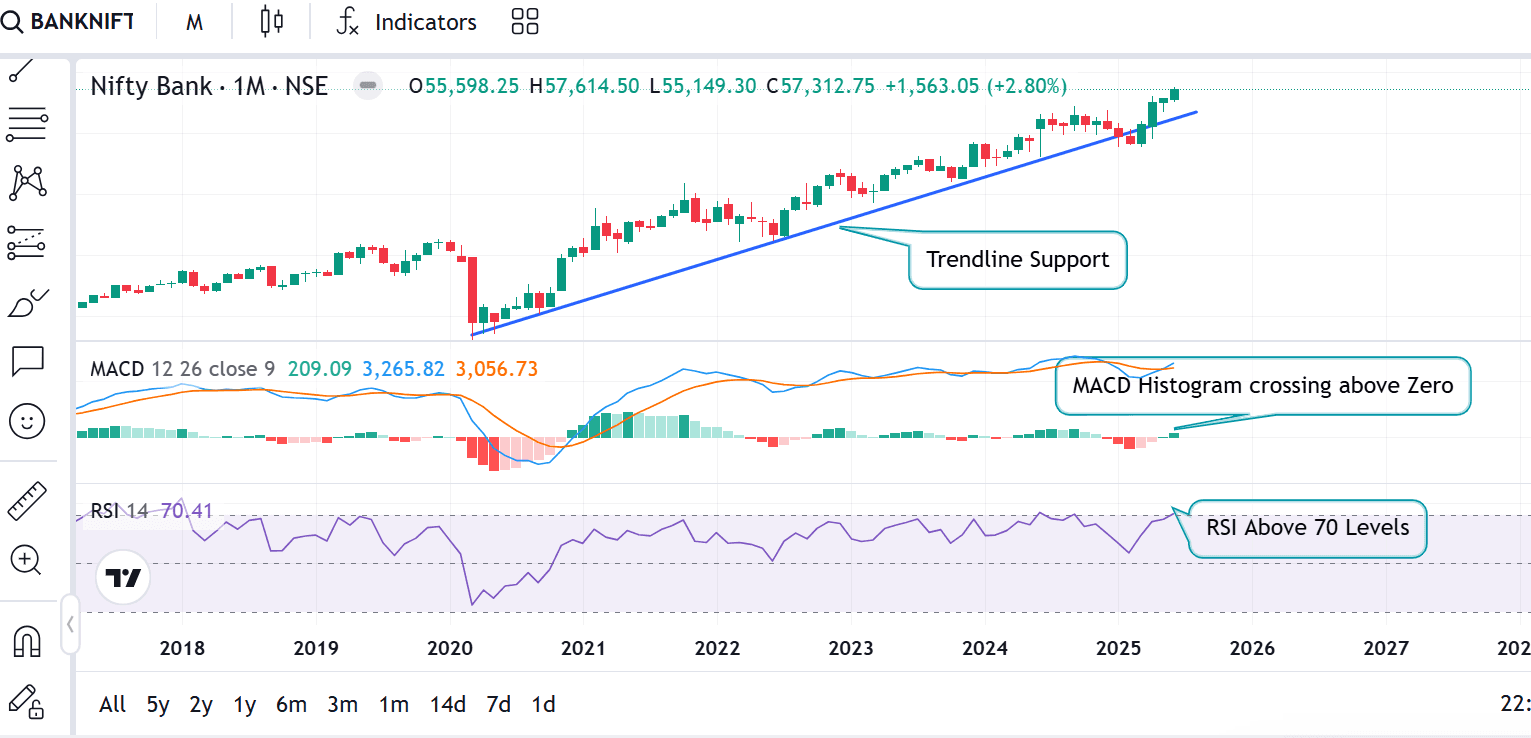Viewport: 1531px width, 738px height.
Task: Select the trend line drawing tool
Action: [x=22, y=72]
